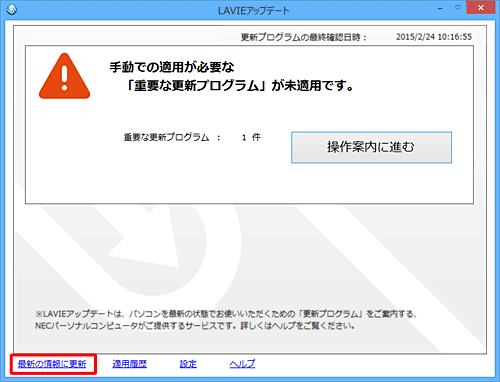This screenshot has width=500, height=382.
Task: Click the 1 件 count value
Action: [251, 137]
